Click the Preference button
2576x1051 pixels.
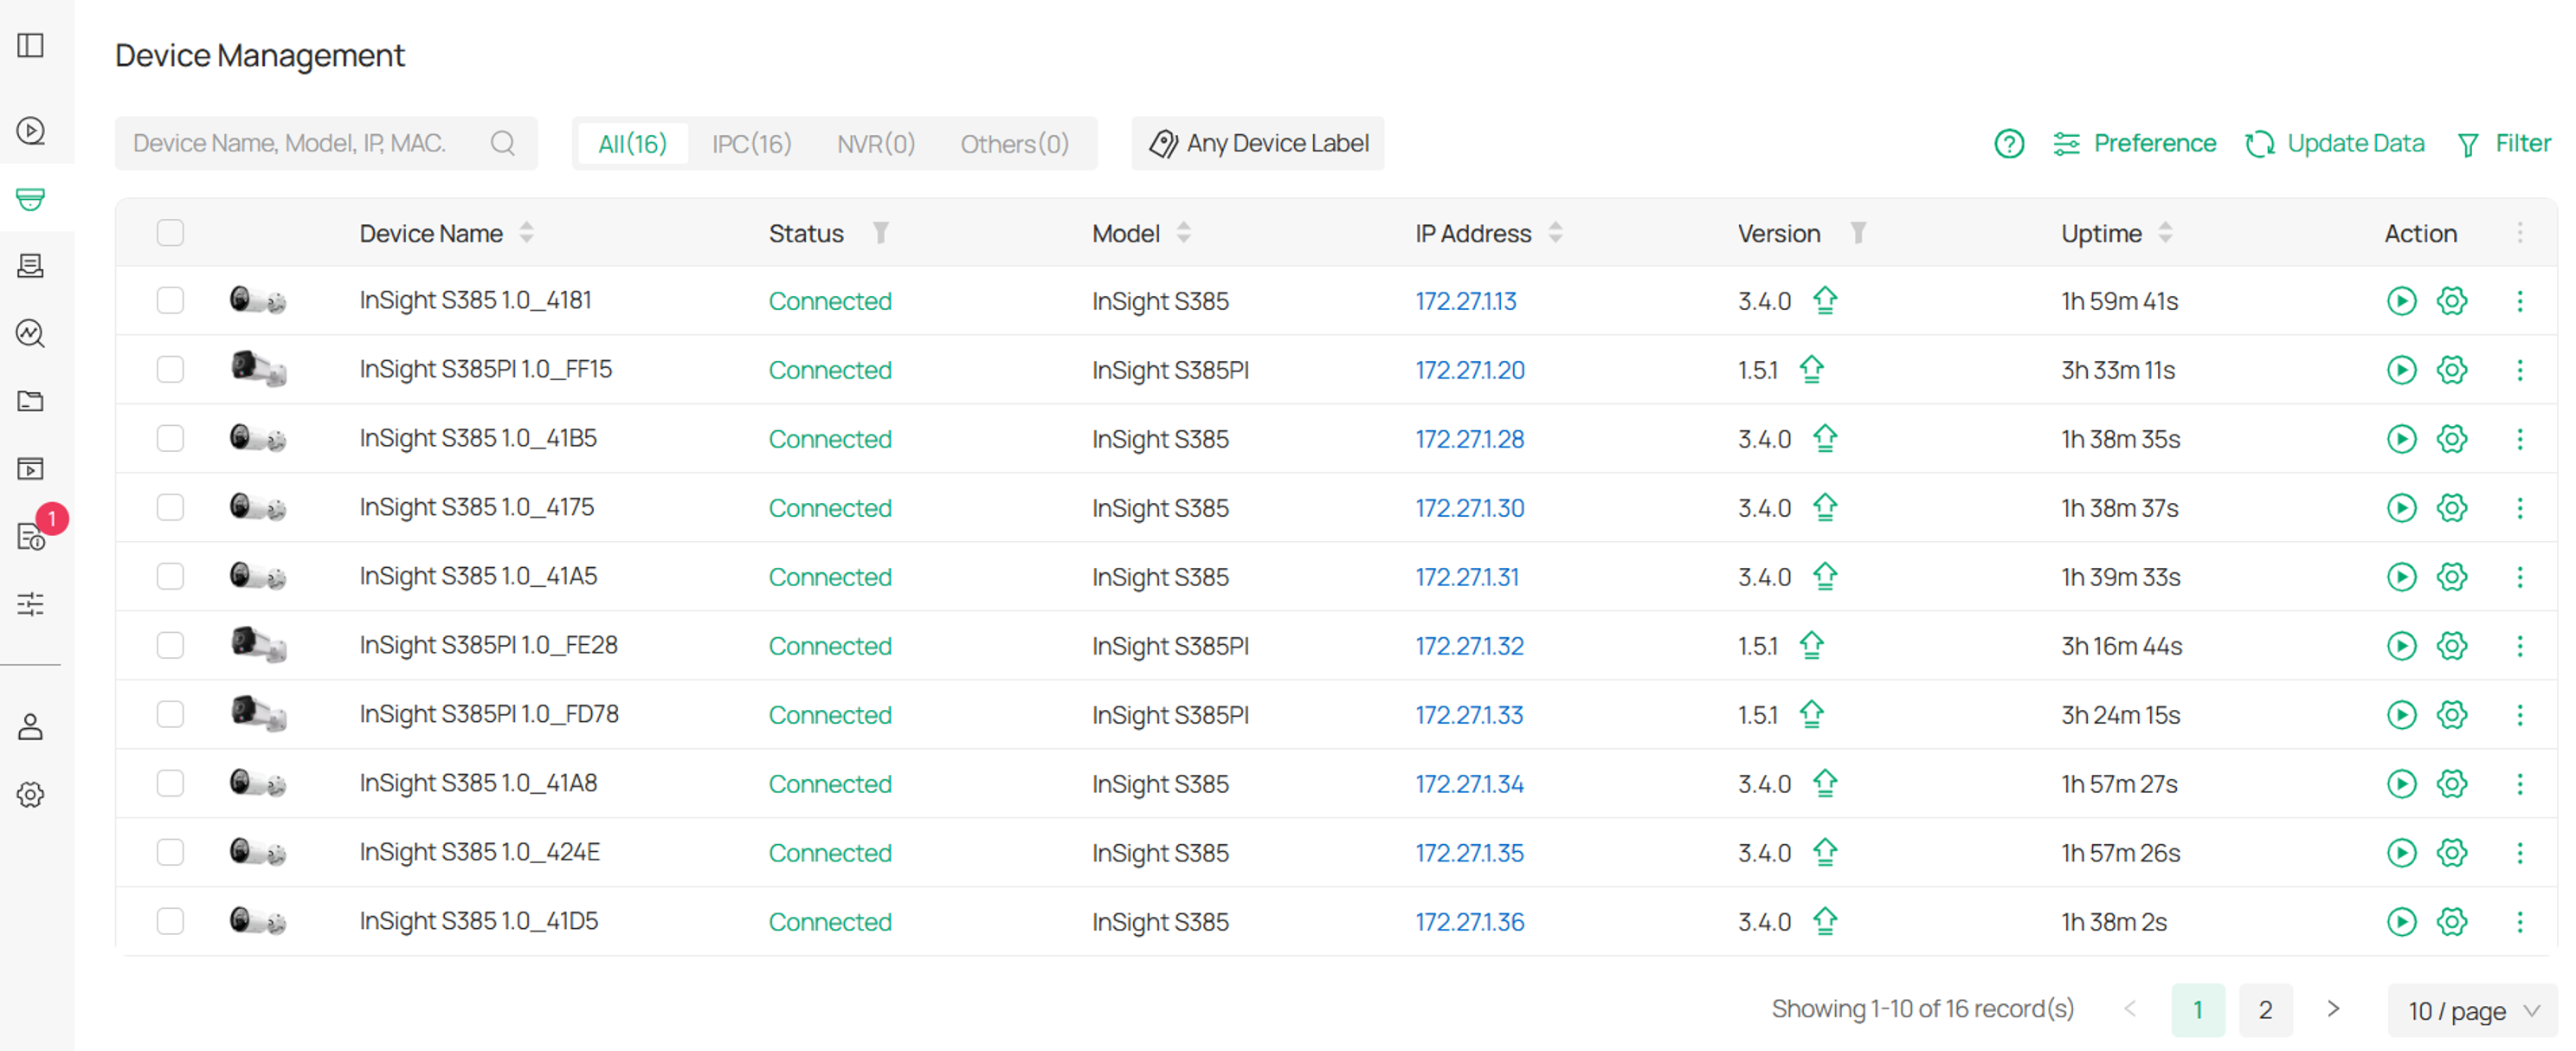point(2134,144)
